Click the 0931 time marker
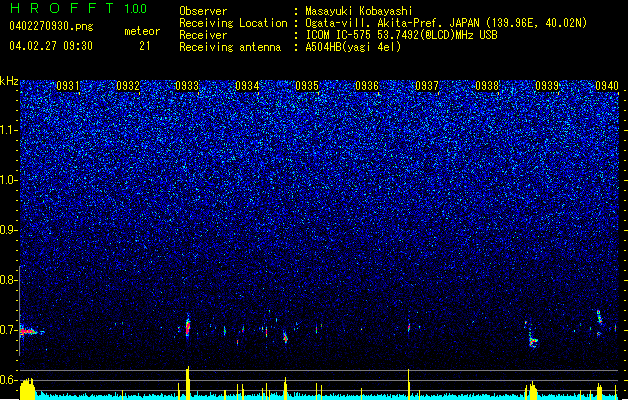 tap(68, 86)
